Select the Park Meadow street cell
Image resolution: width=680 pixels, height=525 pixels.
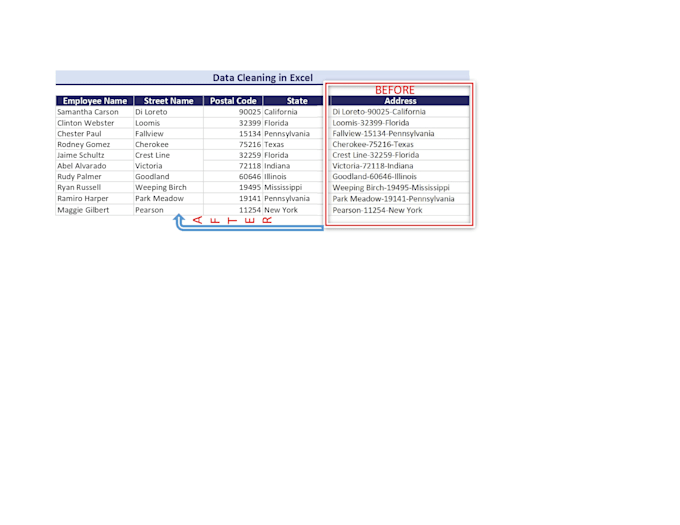point(168,198)
